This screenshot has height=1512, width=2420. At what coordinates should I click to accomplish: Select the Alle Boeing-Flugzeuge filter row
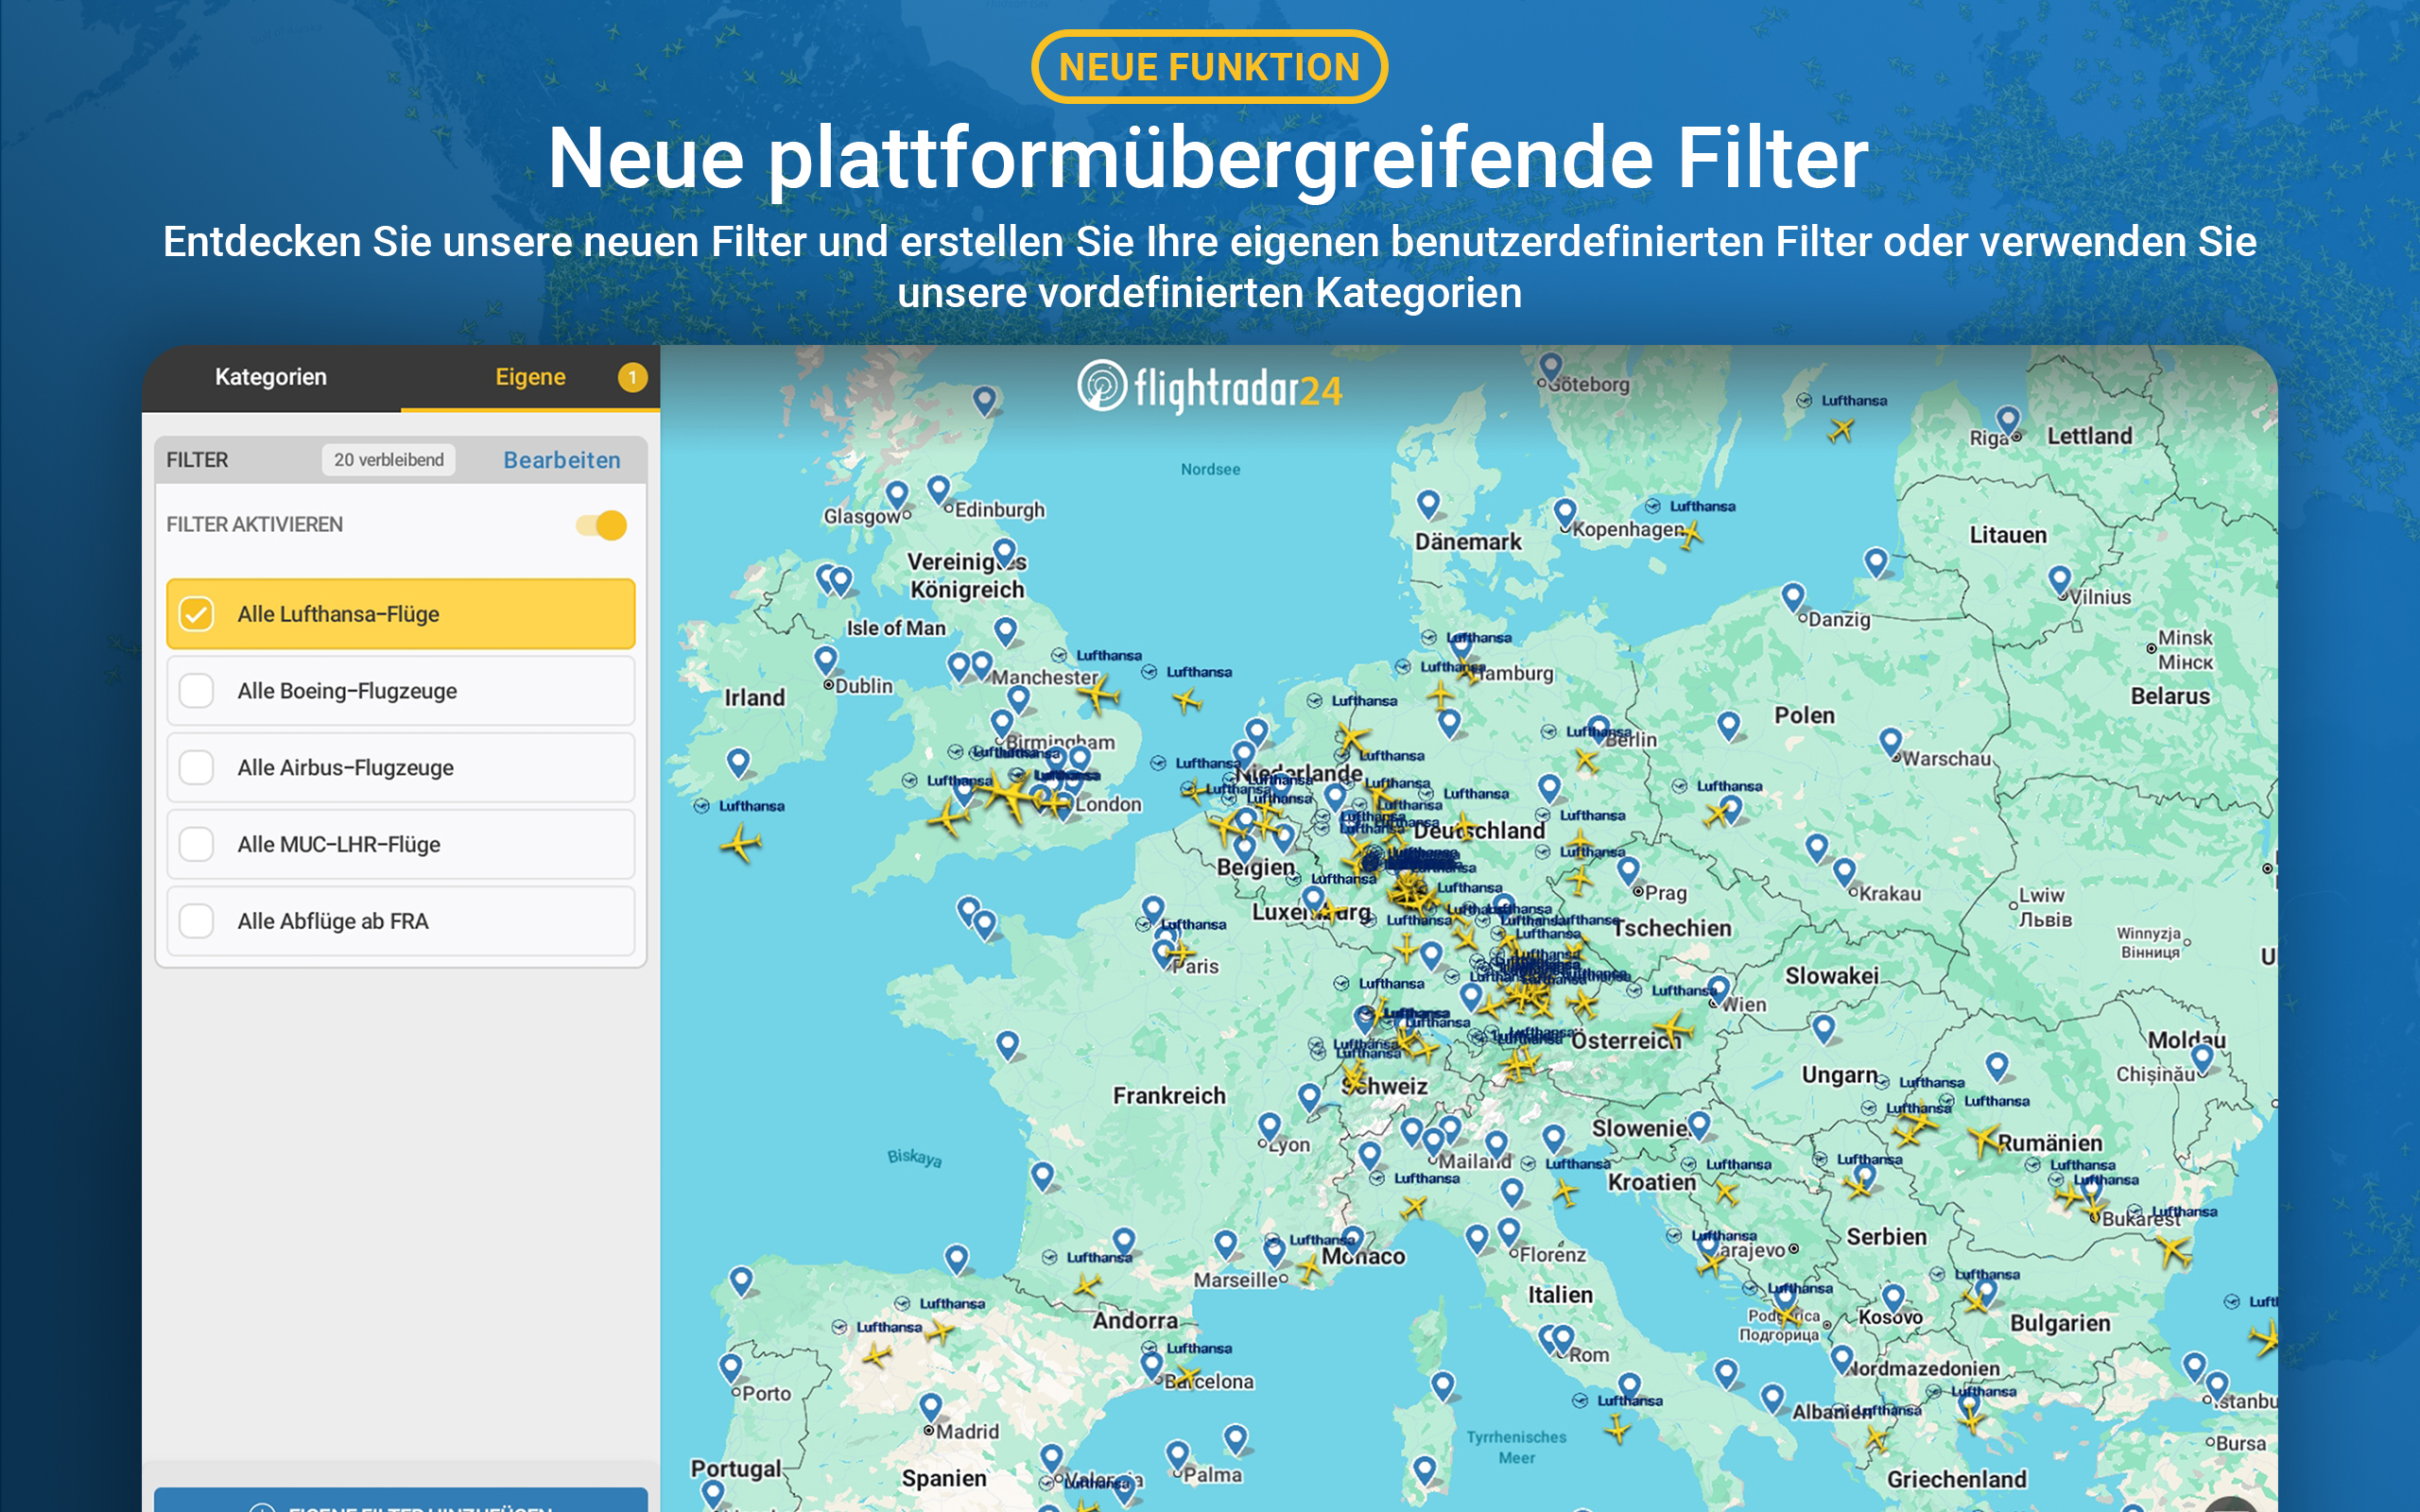coord(401,691)
